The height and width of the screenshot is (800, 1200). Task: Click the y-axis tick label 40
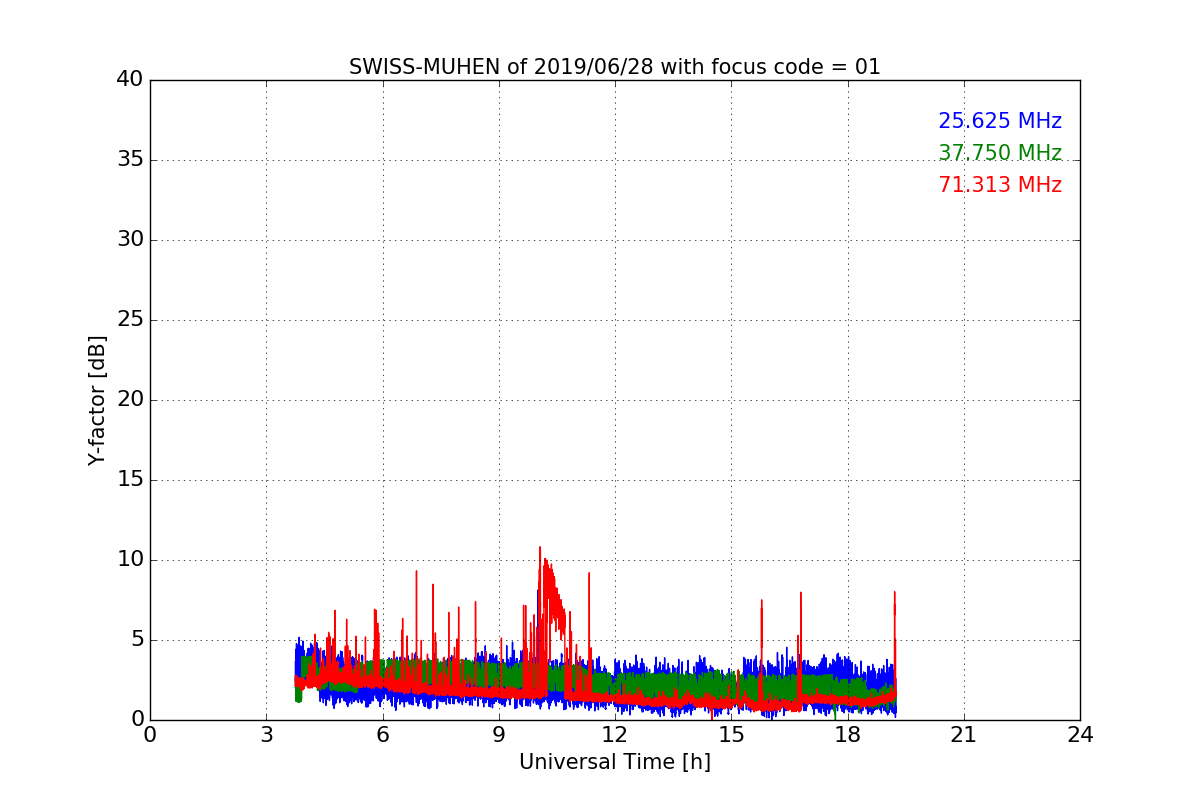coord(130,80)
